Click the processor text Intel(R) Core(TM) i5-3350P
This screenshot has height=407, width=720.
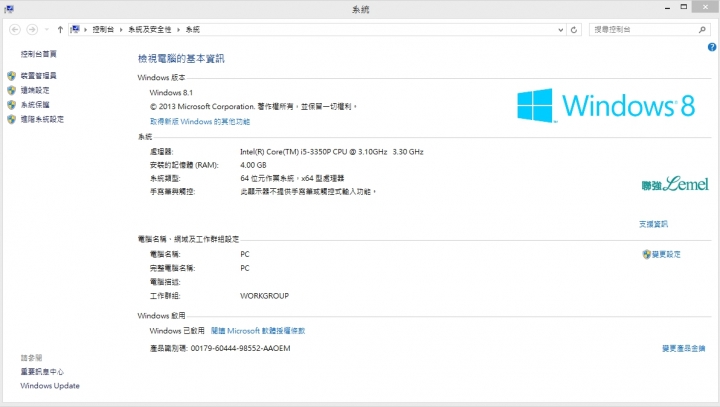click(332, 152)
